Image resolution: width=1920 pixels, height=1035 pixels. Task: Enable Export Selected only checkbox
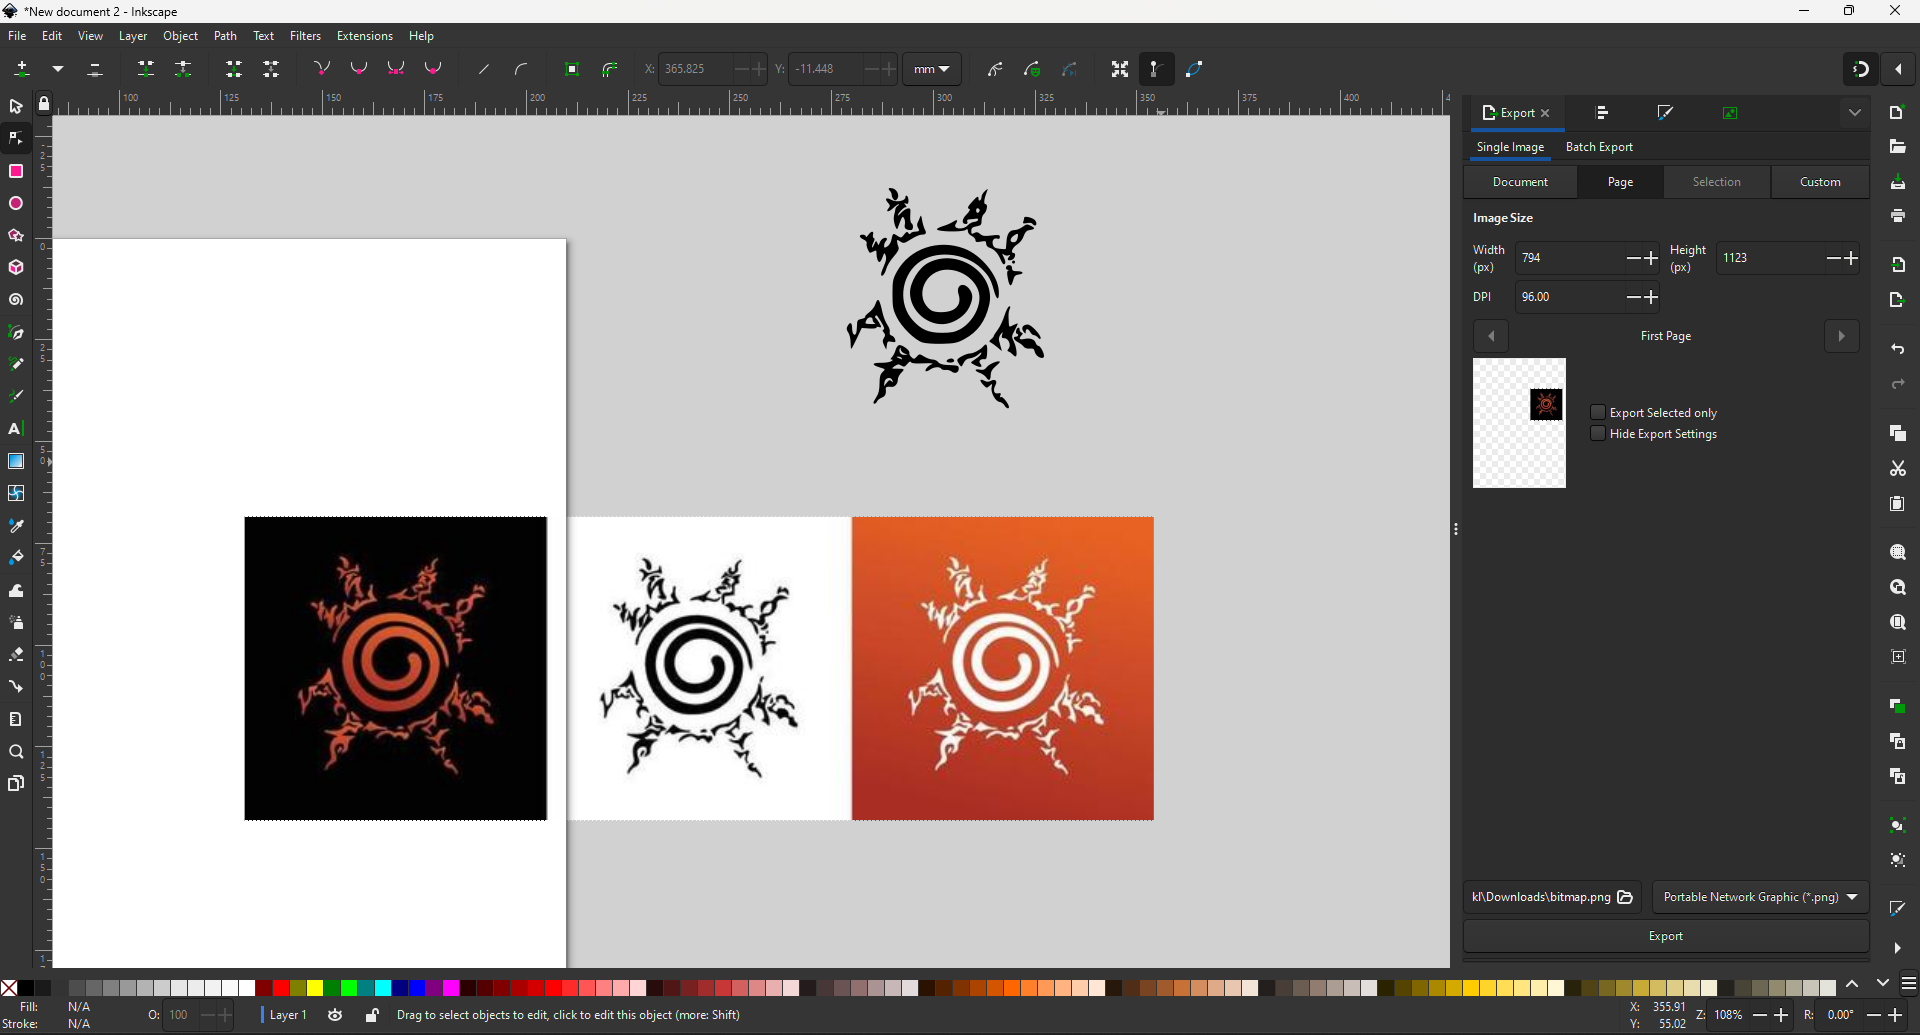click(1598, 412)
